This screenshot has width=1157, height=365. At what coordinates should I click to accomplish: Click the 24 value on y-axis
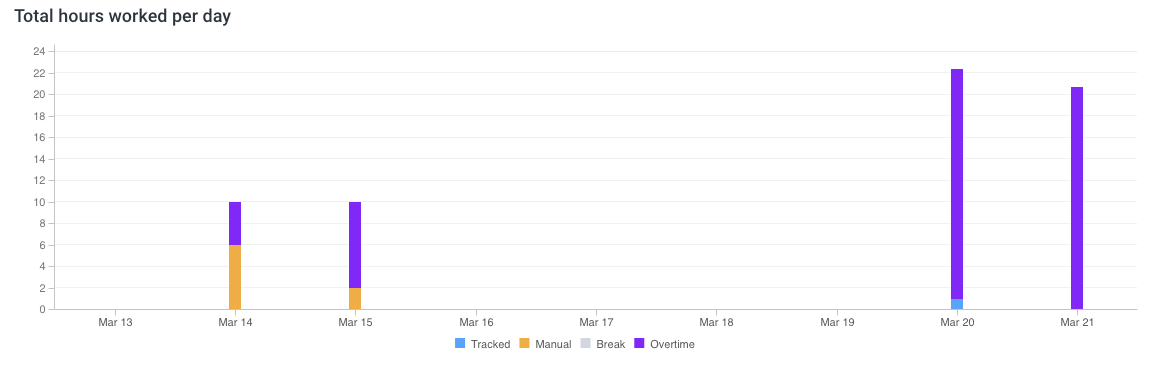tap(40, 51)
